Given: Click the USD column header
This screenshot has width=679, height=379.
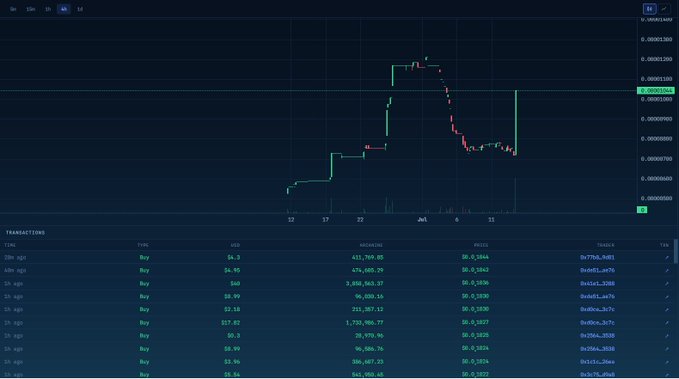Looking at the screenshot, I should (235, 245).
